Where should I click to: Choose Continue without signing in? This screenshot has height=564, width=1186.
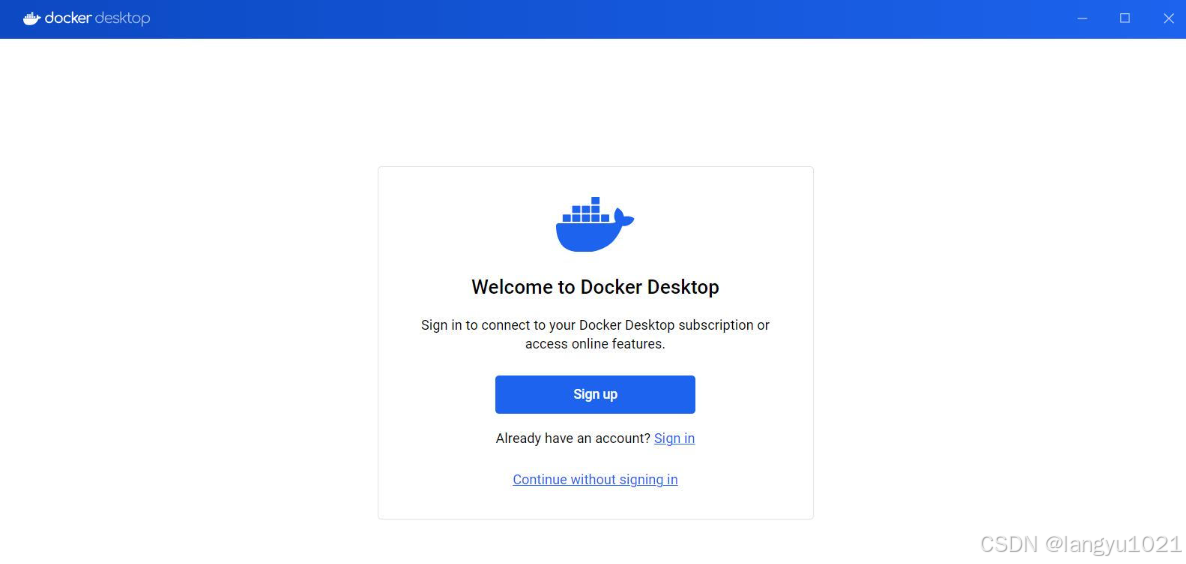(595, 479)
